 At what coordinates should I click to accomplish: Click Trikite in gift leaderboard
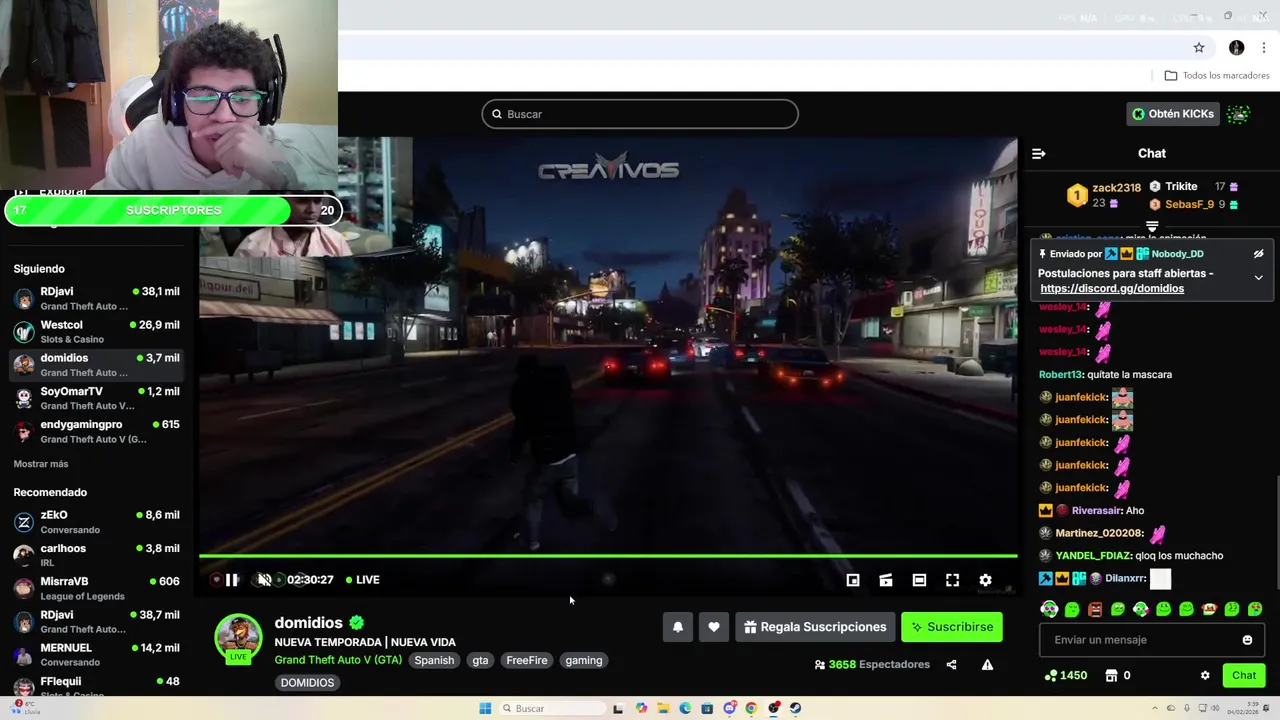1181,187
